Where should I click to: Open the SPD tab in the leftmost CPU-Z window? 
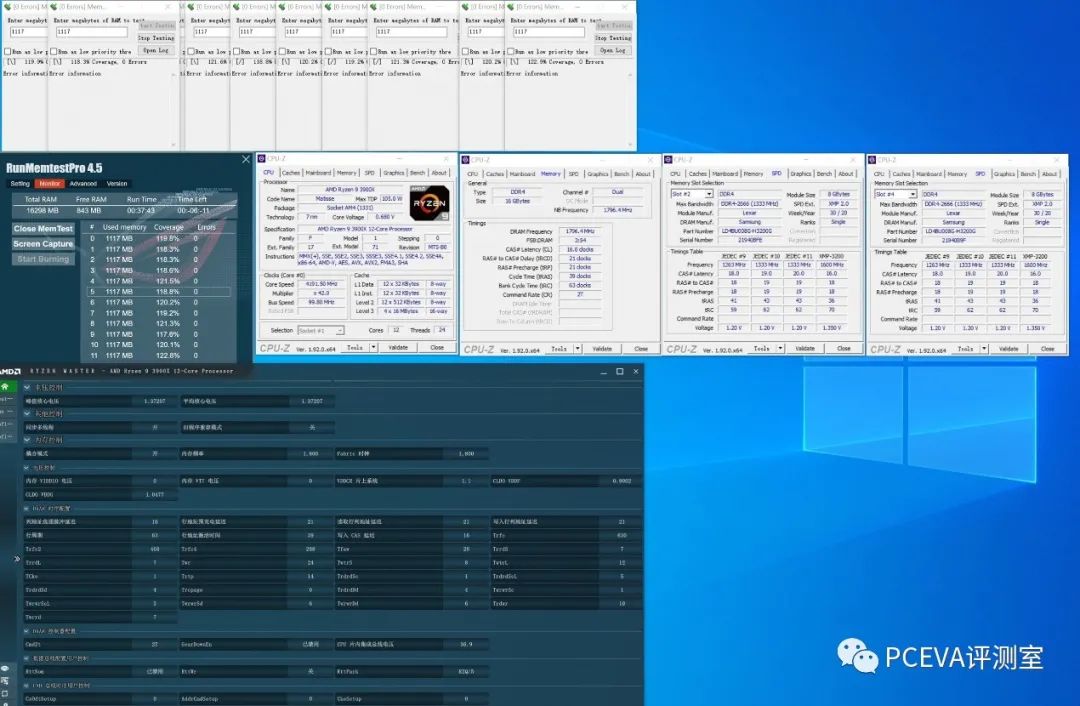click(368, 172)
